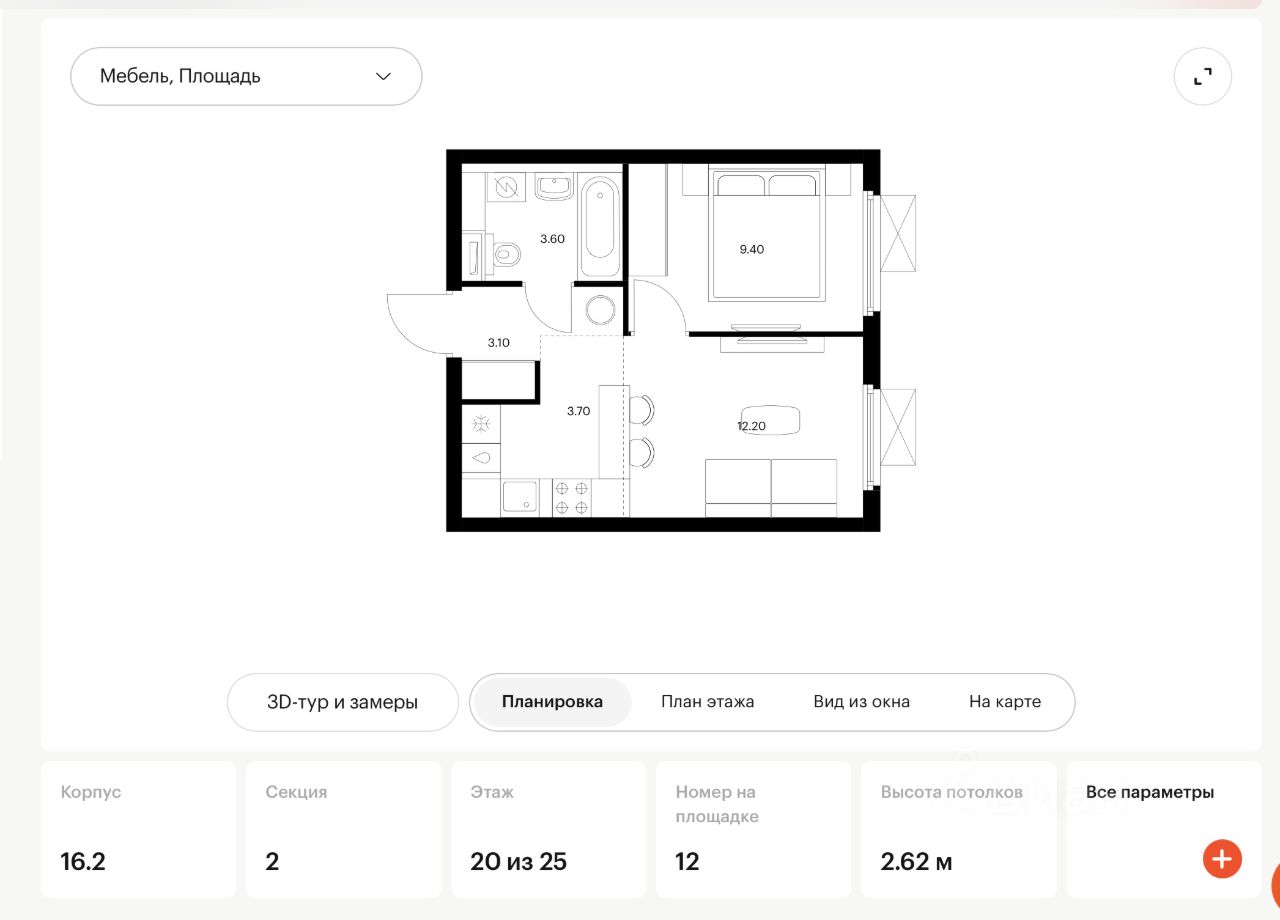The image size is (1280, 920).
Task: Click the bathtub on the floor plan
Action: tap(602, 228)
